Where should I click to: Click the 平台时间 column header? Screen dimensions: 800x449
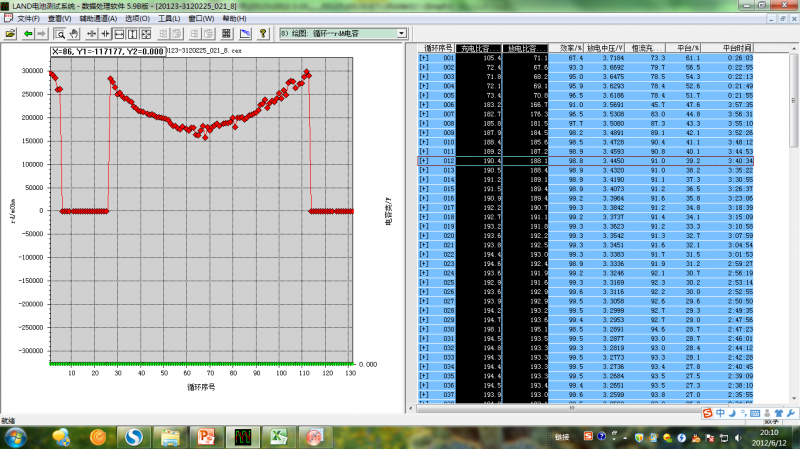pos(727,48)
